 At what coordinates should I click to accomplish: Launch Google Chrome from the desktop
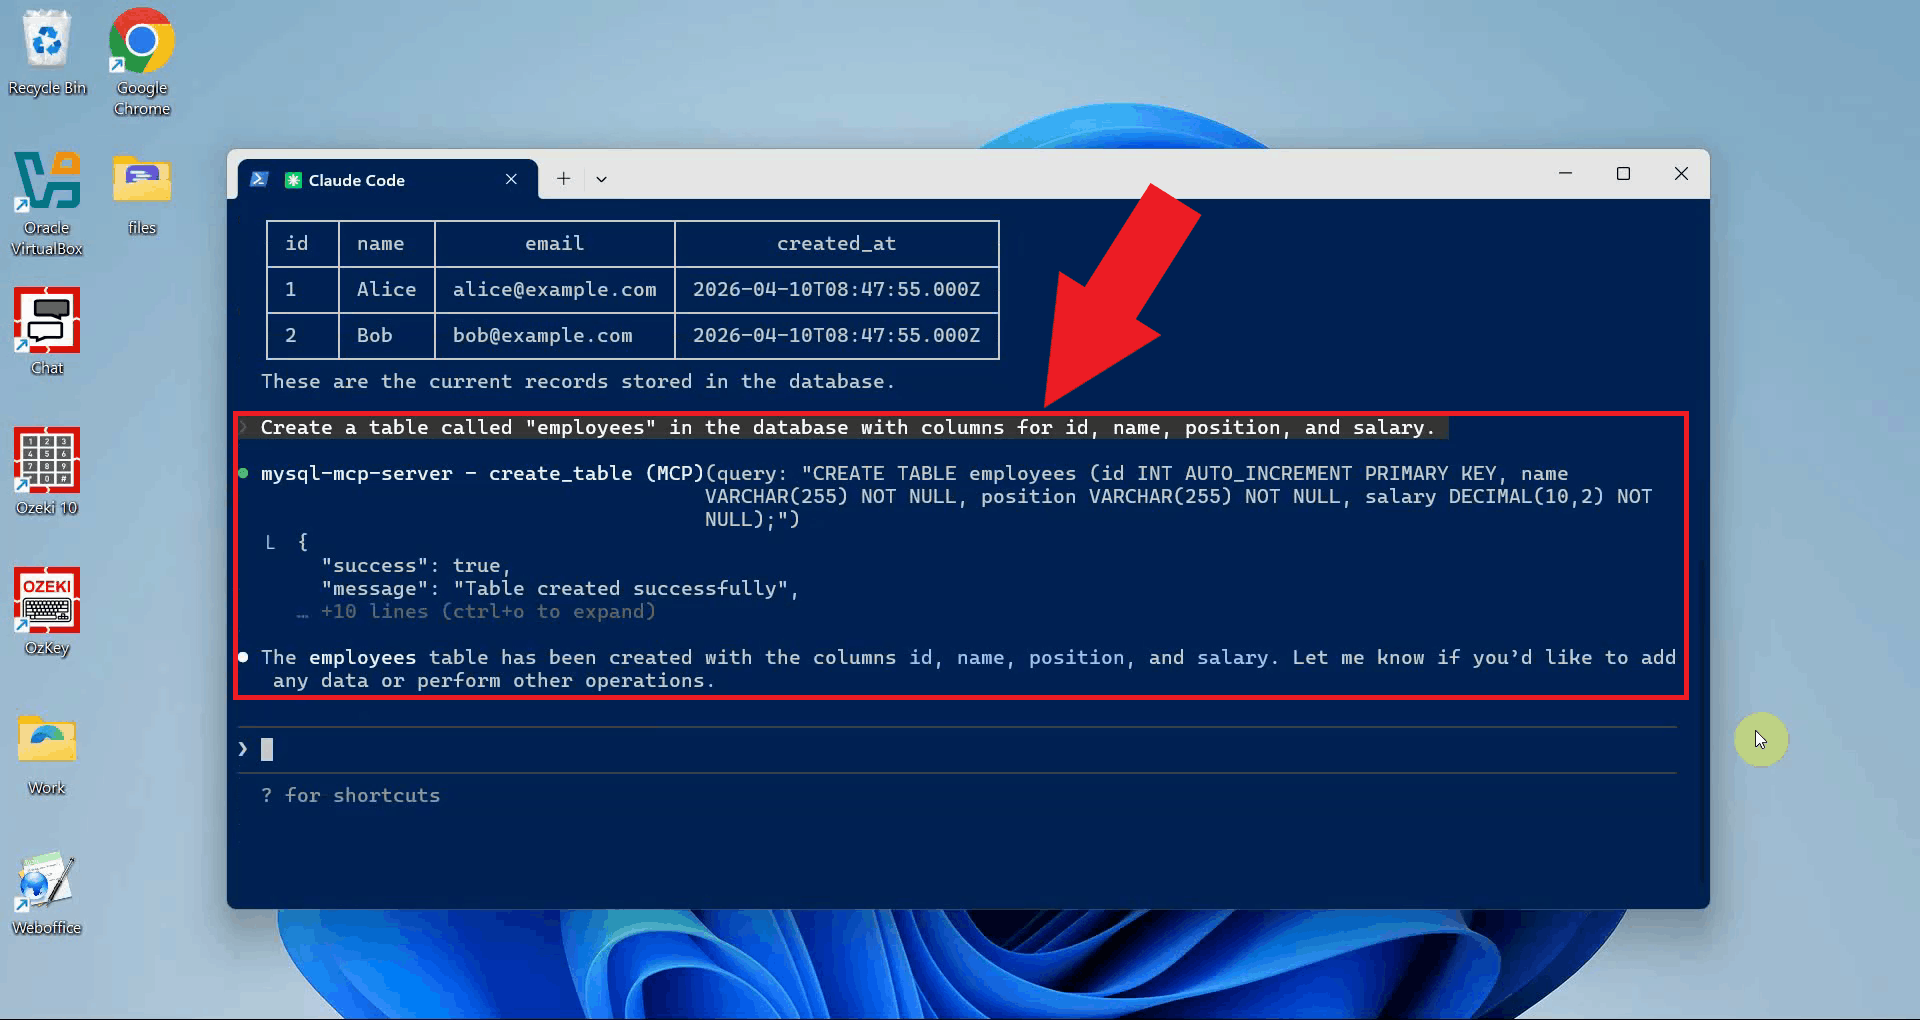pyautogui.click(x=141, y=62)
